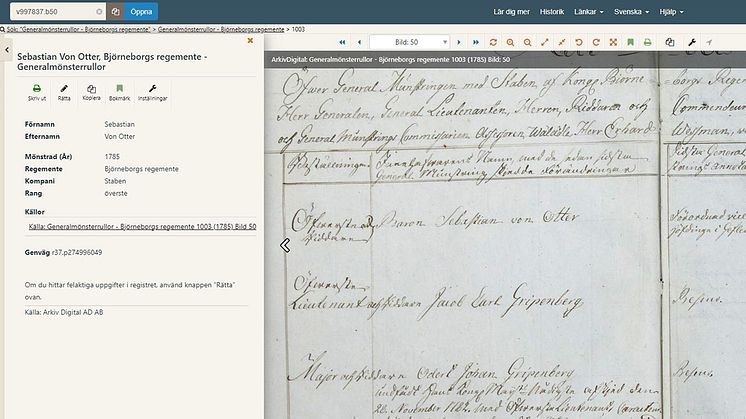Go to previous image

[x=360, y=42]
